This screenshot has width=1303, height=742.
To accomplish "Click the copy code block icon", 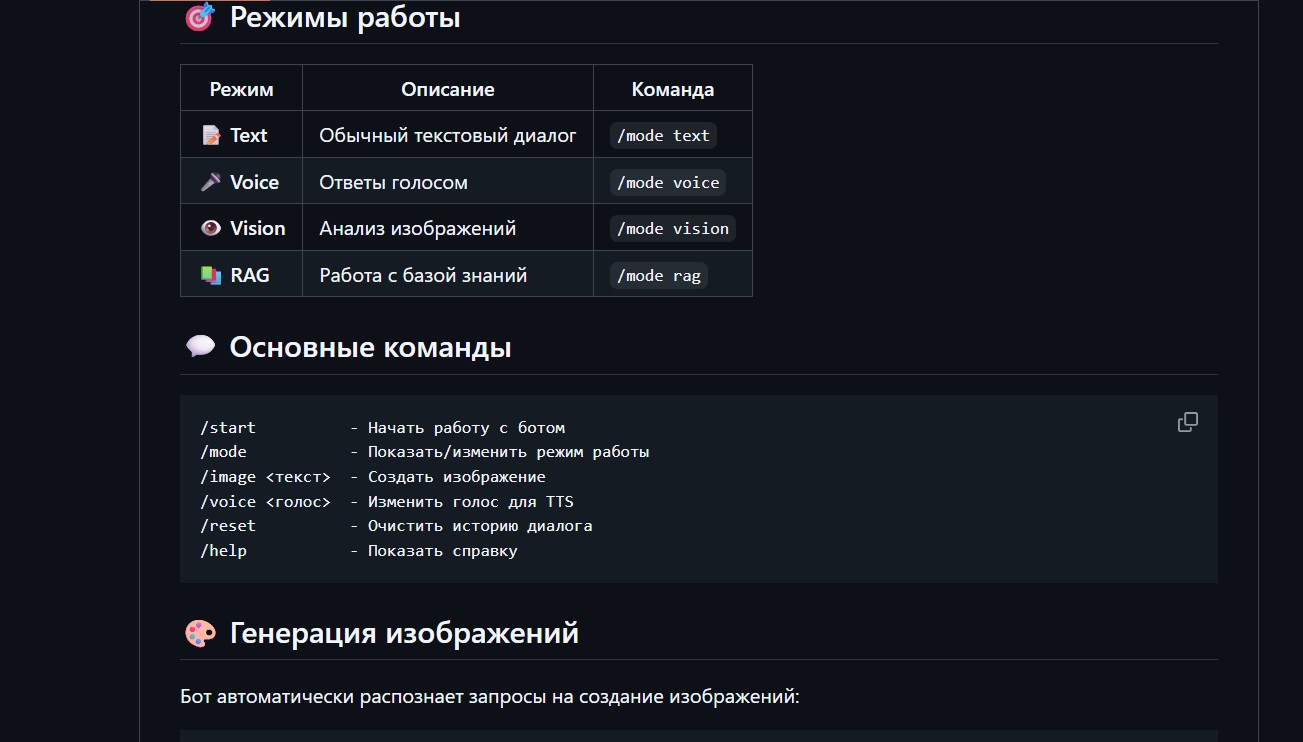I will click(1187, 422).
